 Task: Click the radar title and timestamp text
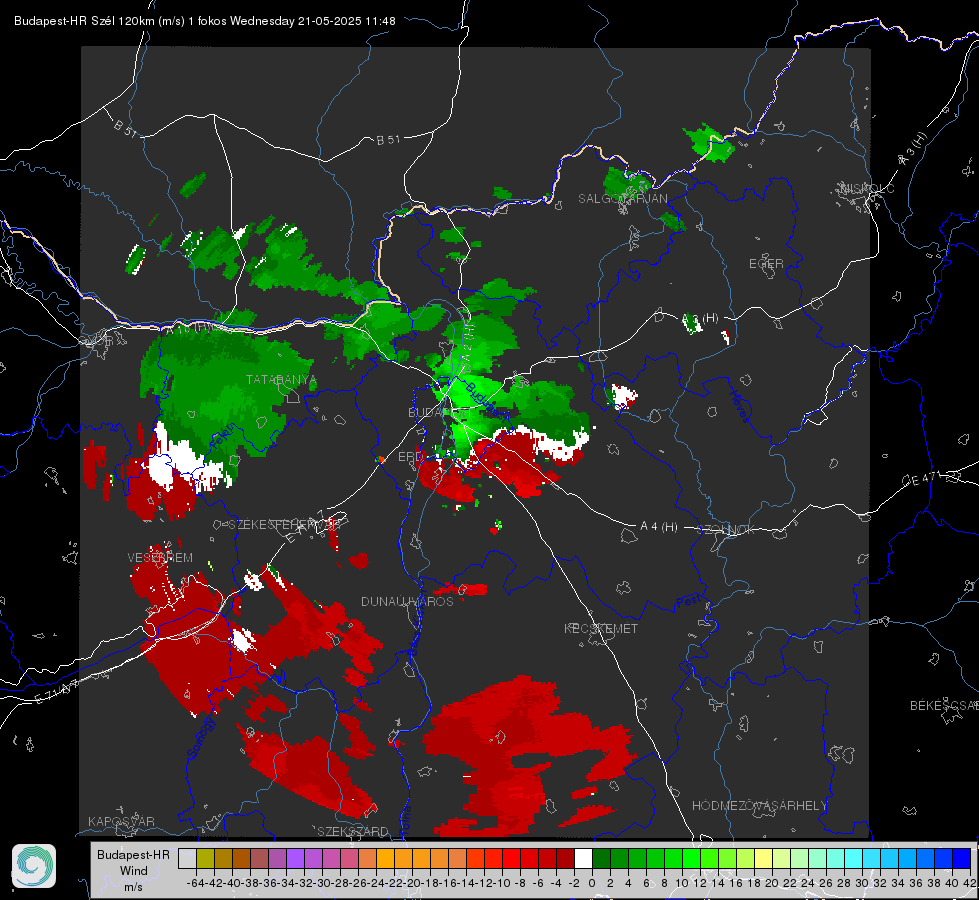[204, 21]
